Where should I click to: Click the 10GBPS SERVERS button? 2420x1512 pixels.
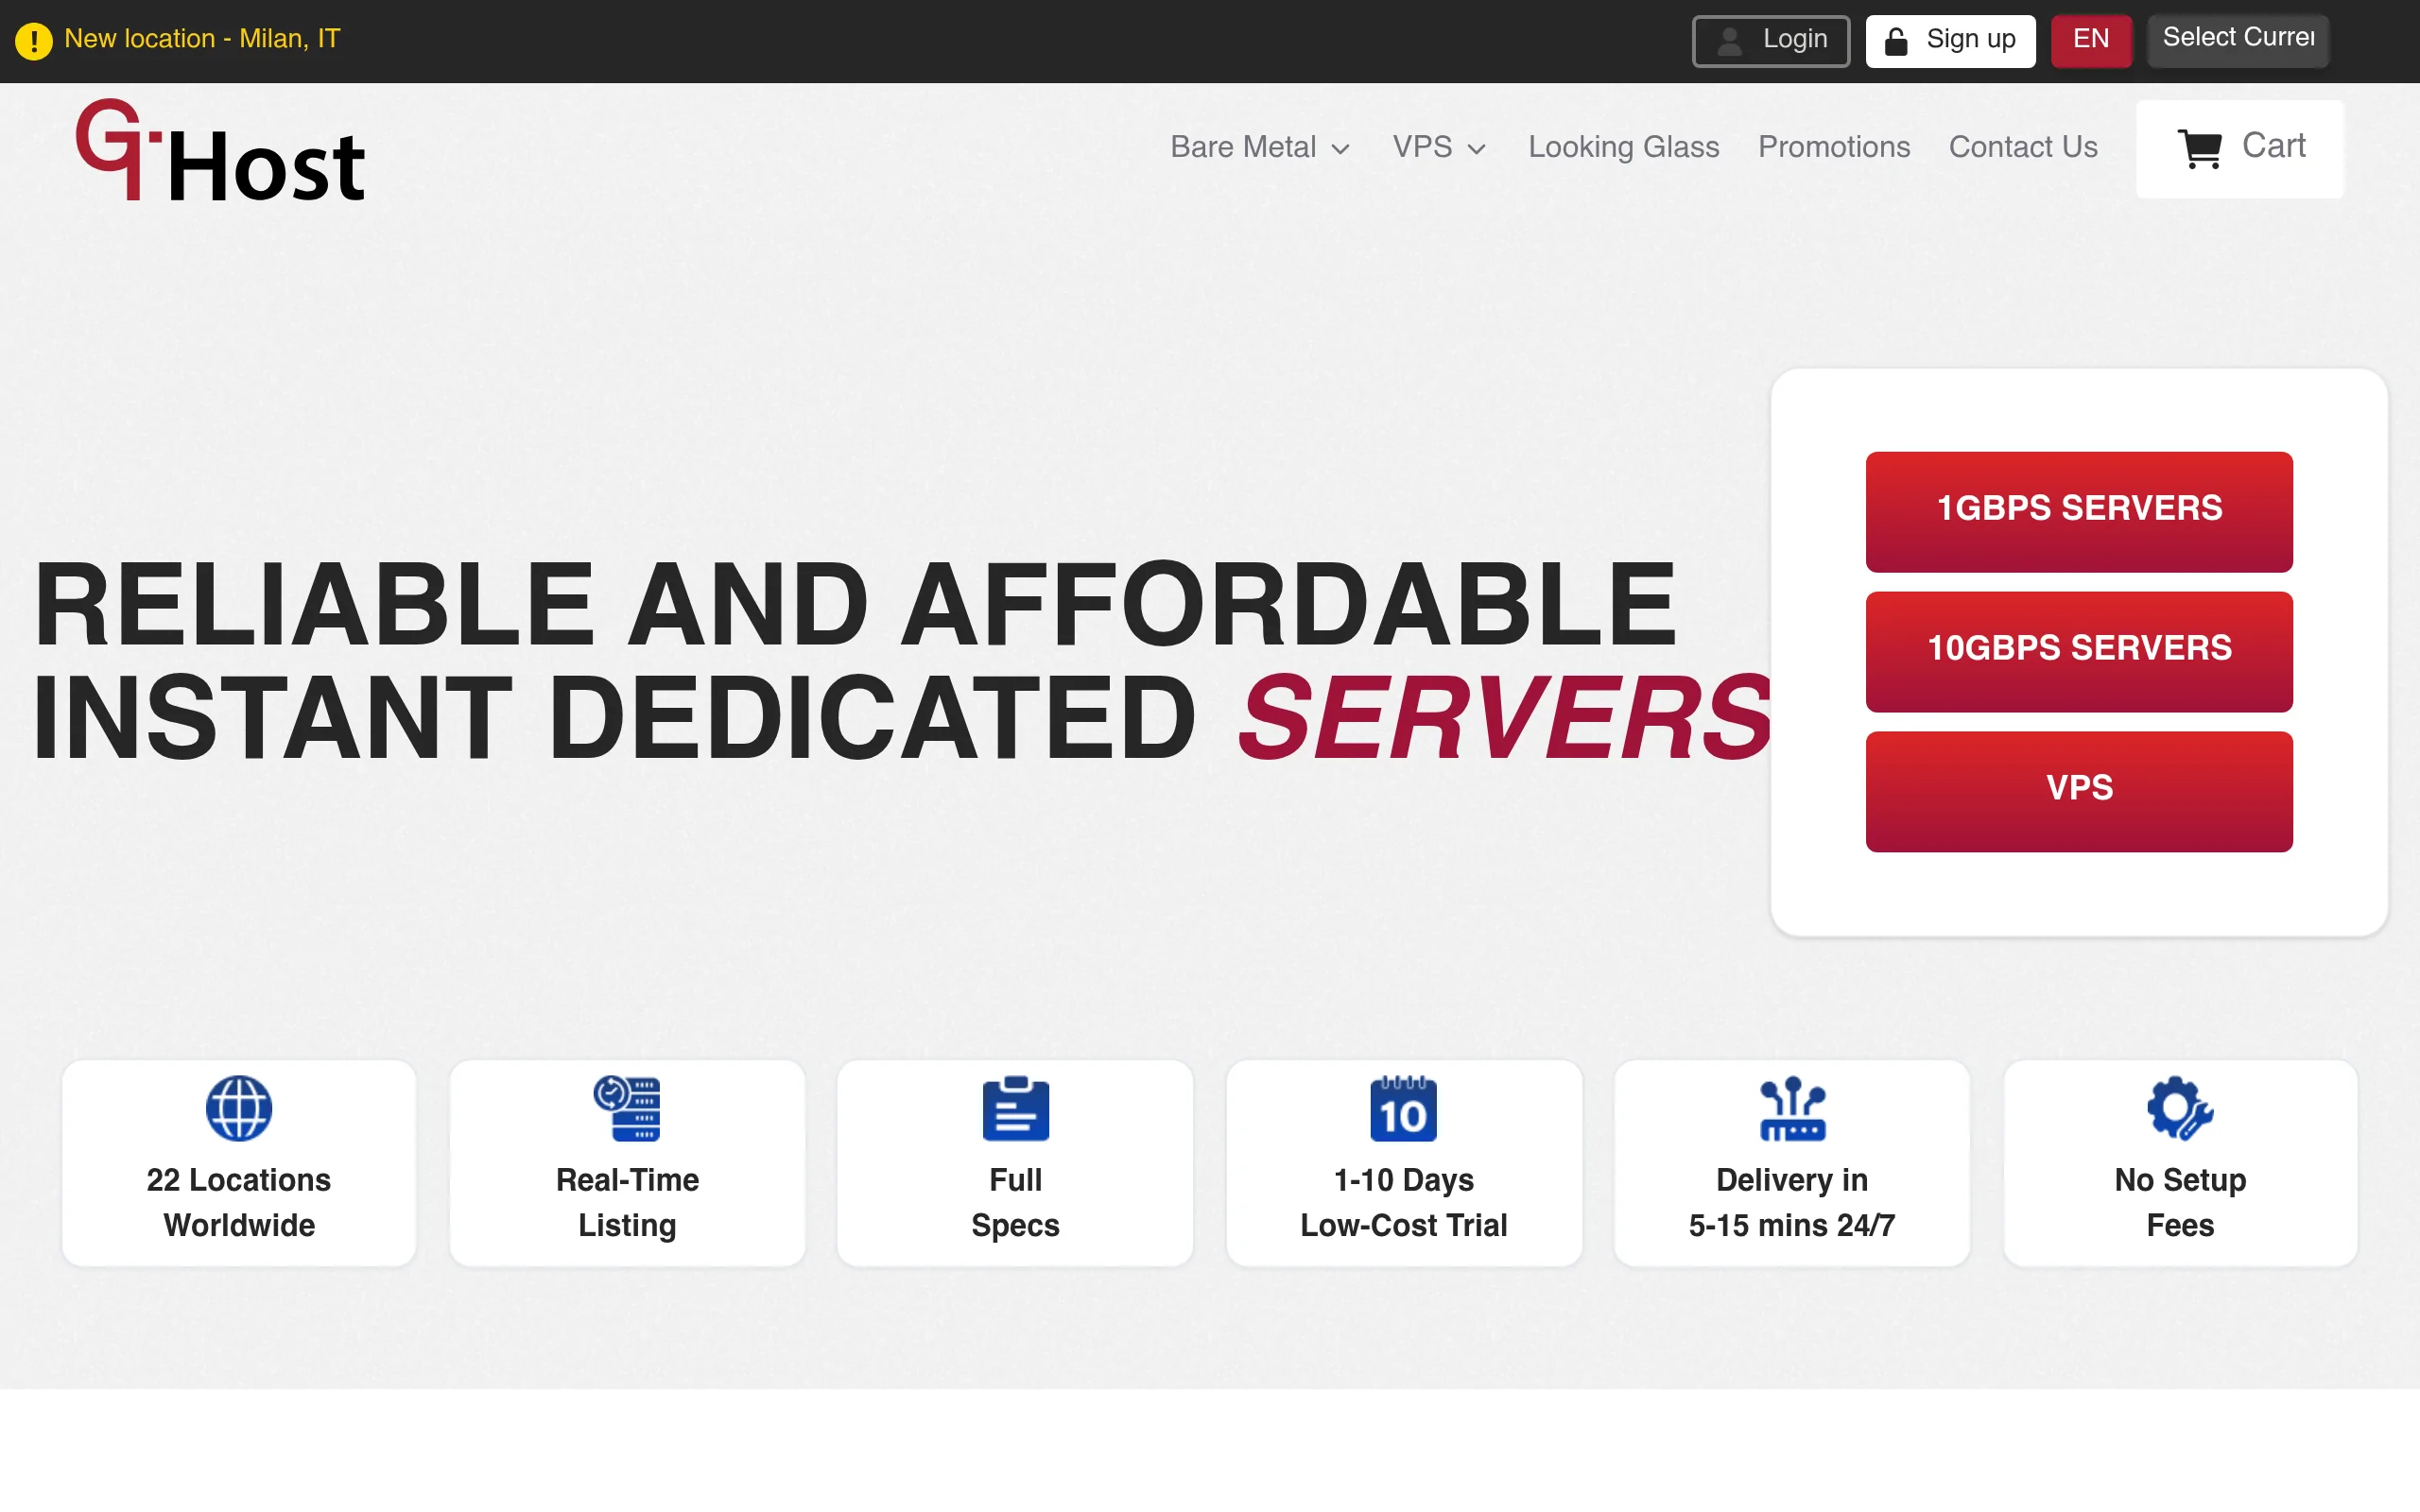(x=2079, y=652)
